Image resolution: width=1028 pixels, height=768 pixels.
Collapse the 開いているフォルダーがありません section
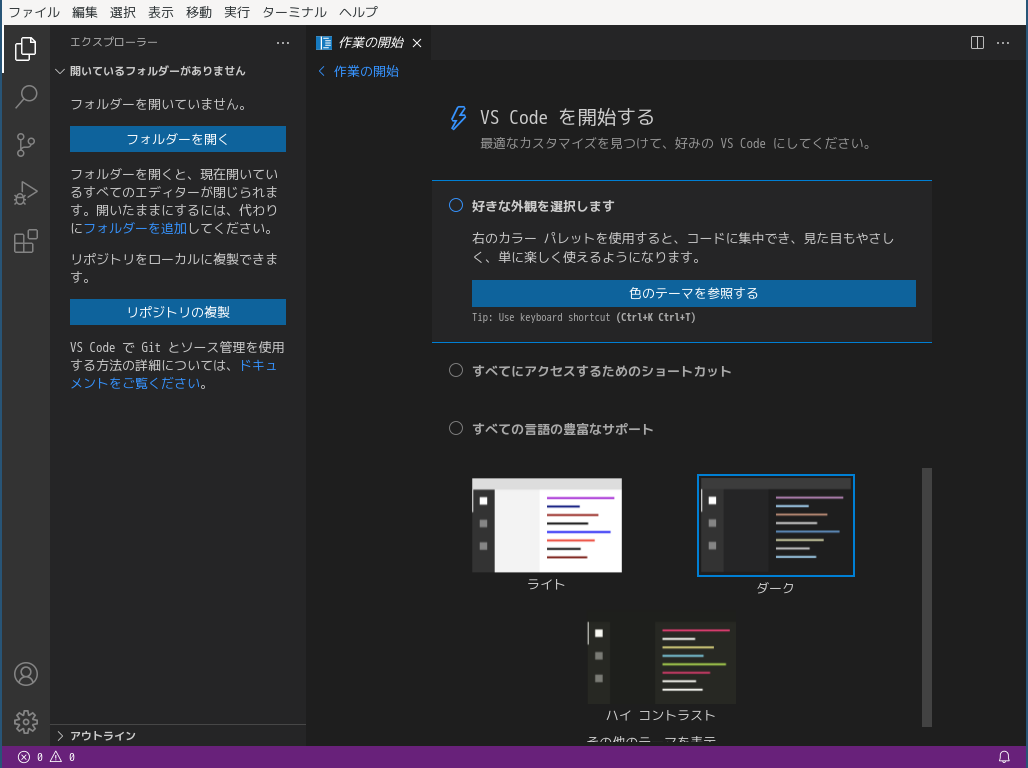(x=60, y=71)
